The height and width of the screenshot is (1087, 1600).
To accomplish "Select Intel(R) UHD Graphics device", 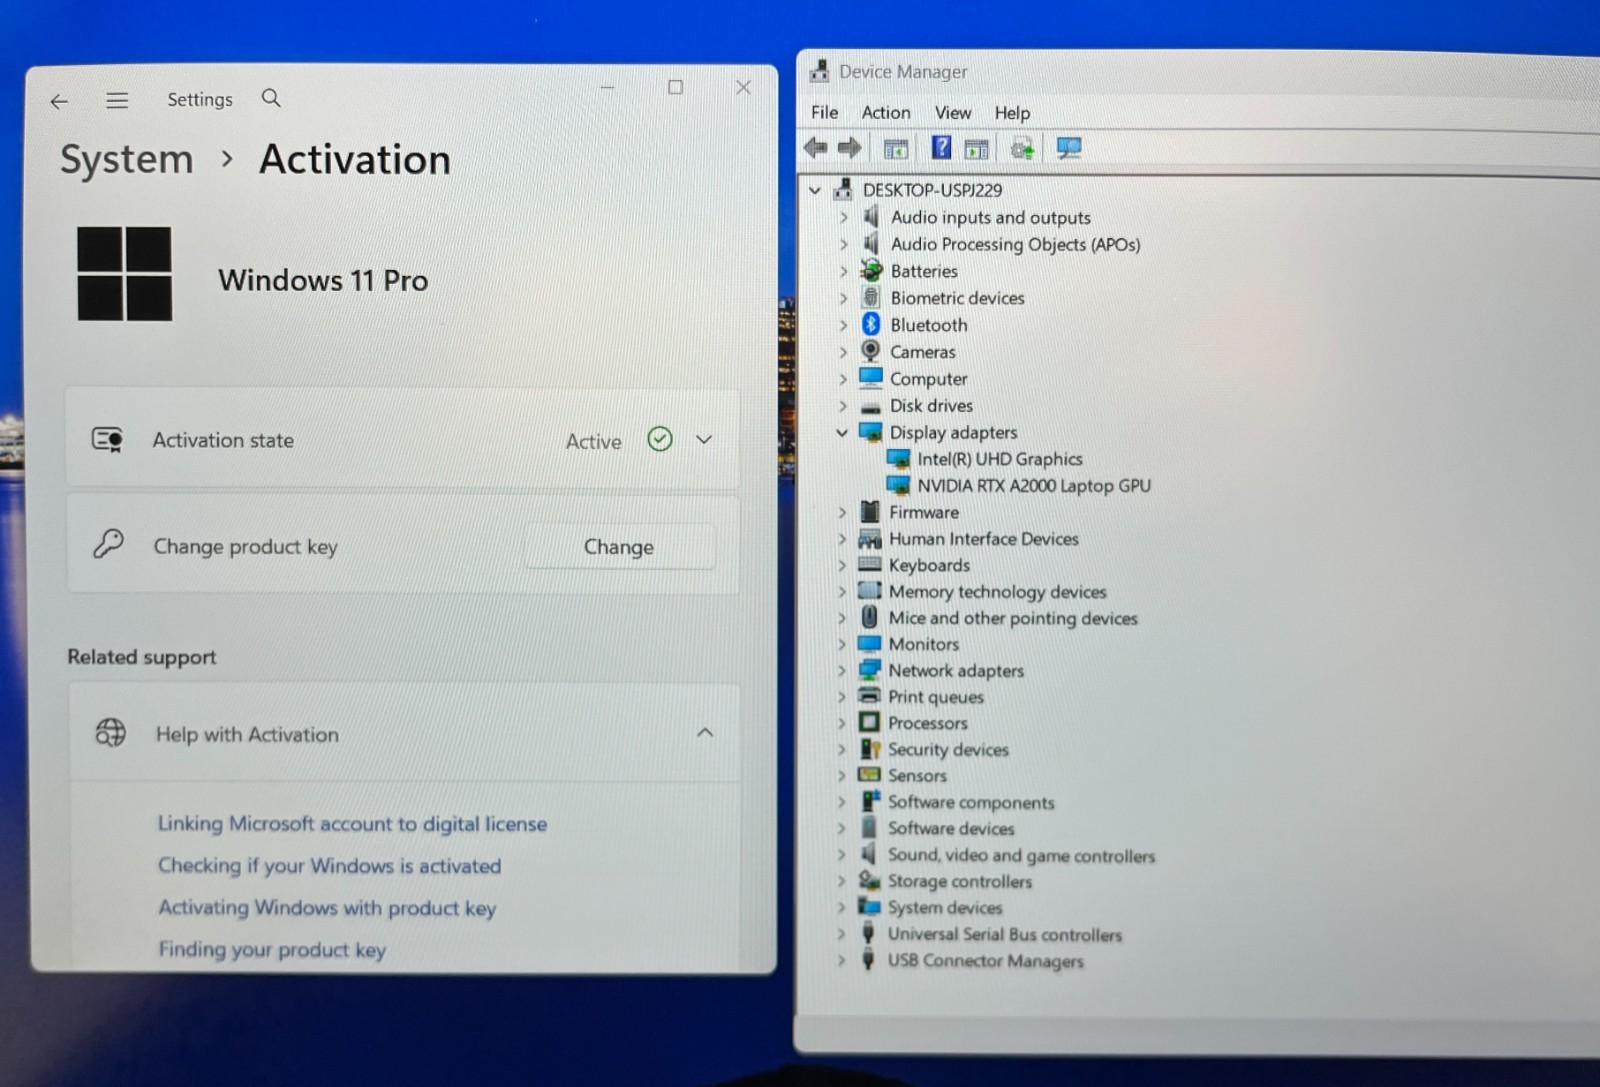I will click(1000, 459).
